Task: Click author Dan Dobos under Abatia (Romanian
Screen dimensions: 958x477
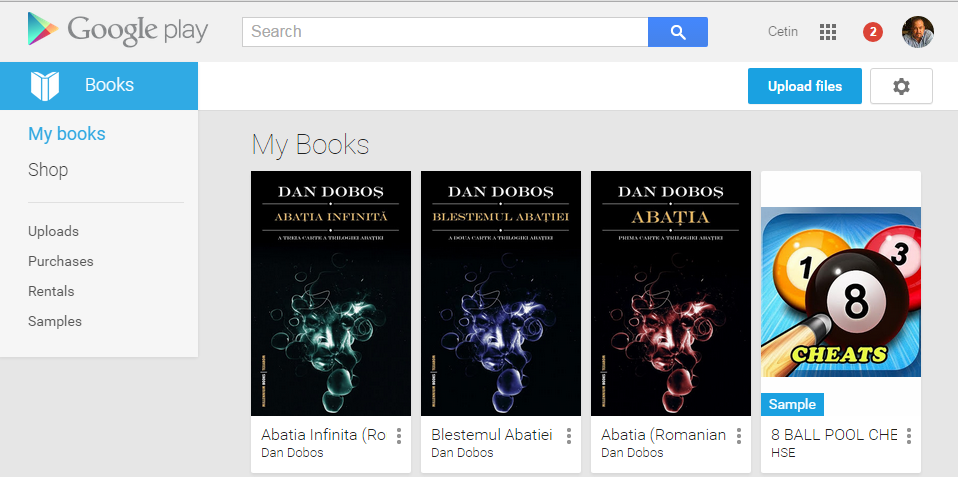Action: point(632,453)
